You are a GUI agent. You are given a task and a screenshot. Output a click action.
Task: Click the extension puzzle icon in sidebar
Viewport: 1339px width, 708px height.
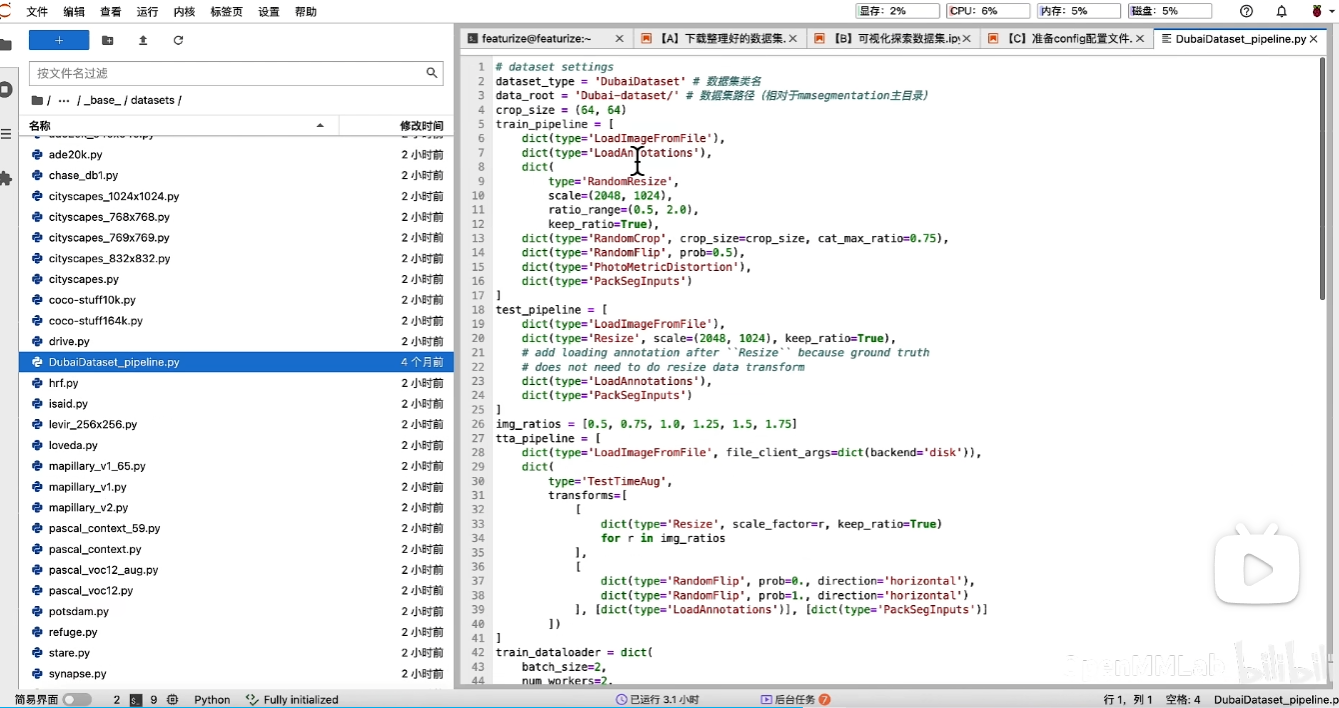tap(6, 178)
